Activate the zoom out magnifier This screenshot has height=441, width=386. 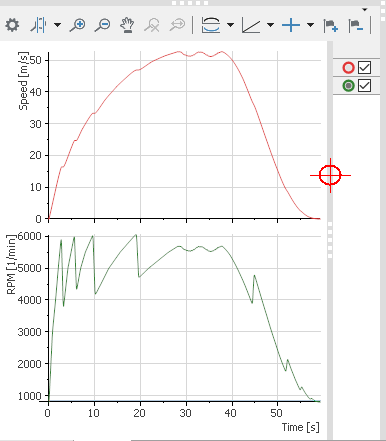point(103,25)
